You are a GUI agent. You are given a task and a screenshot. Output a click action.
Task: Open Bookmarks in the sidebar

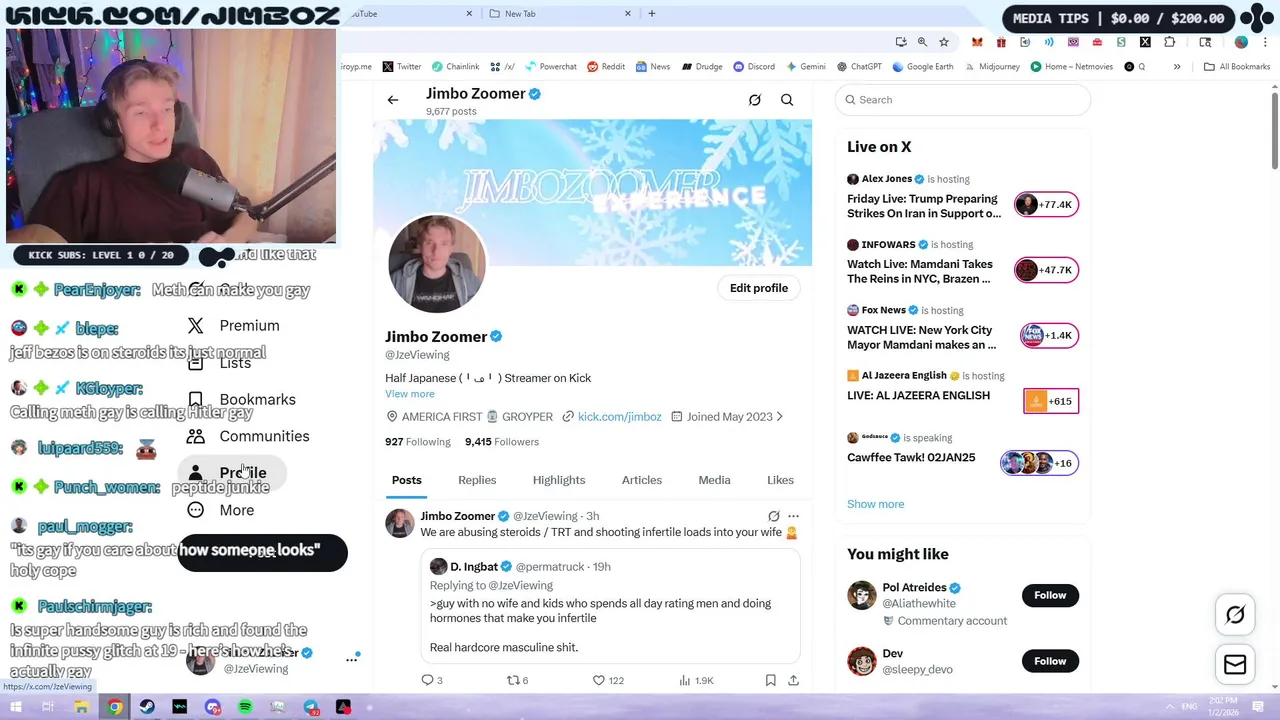[257, 399]
